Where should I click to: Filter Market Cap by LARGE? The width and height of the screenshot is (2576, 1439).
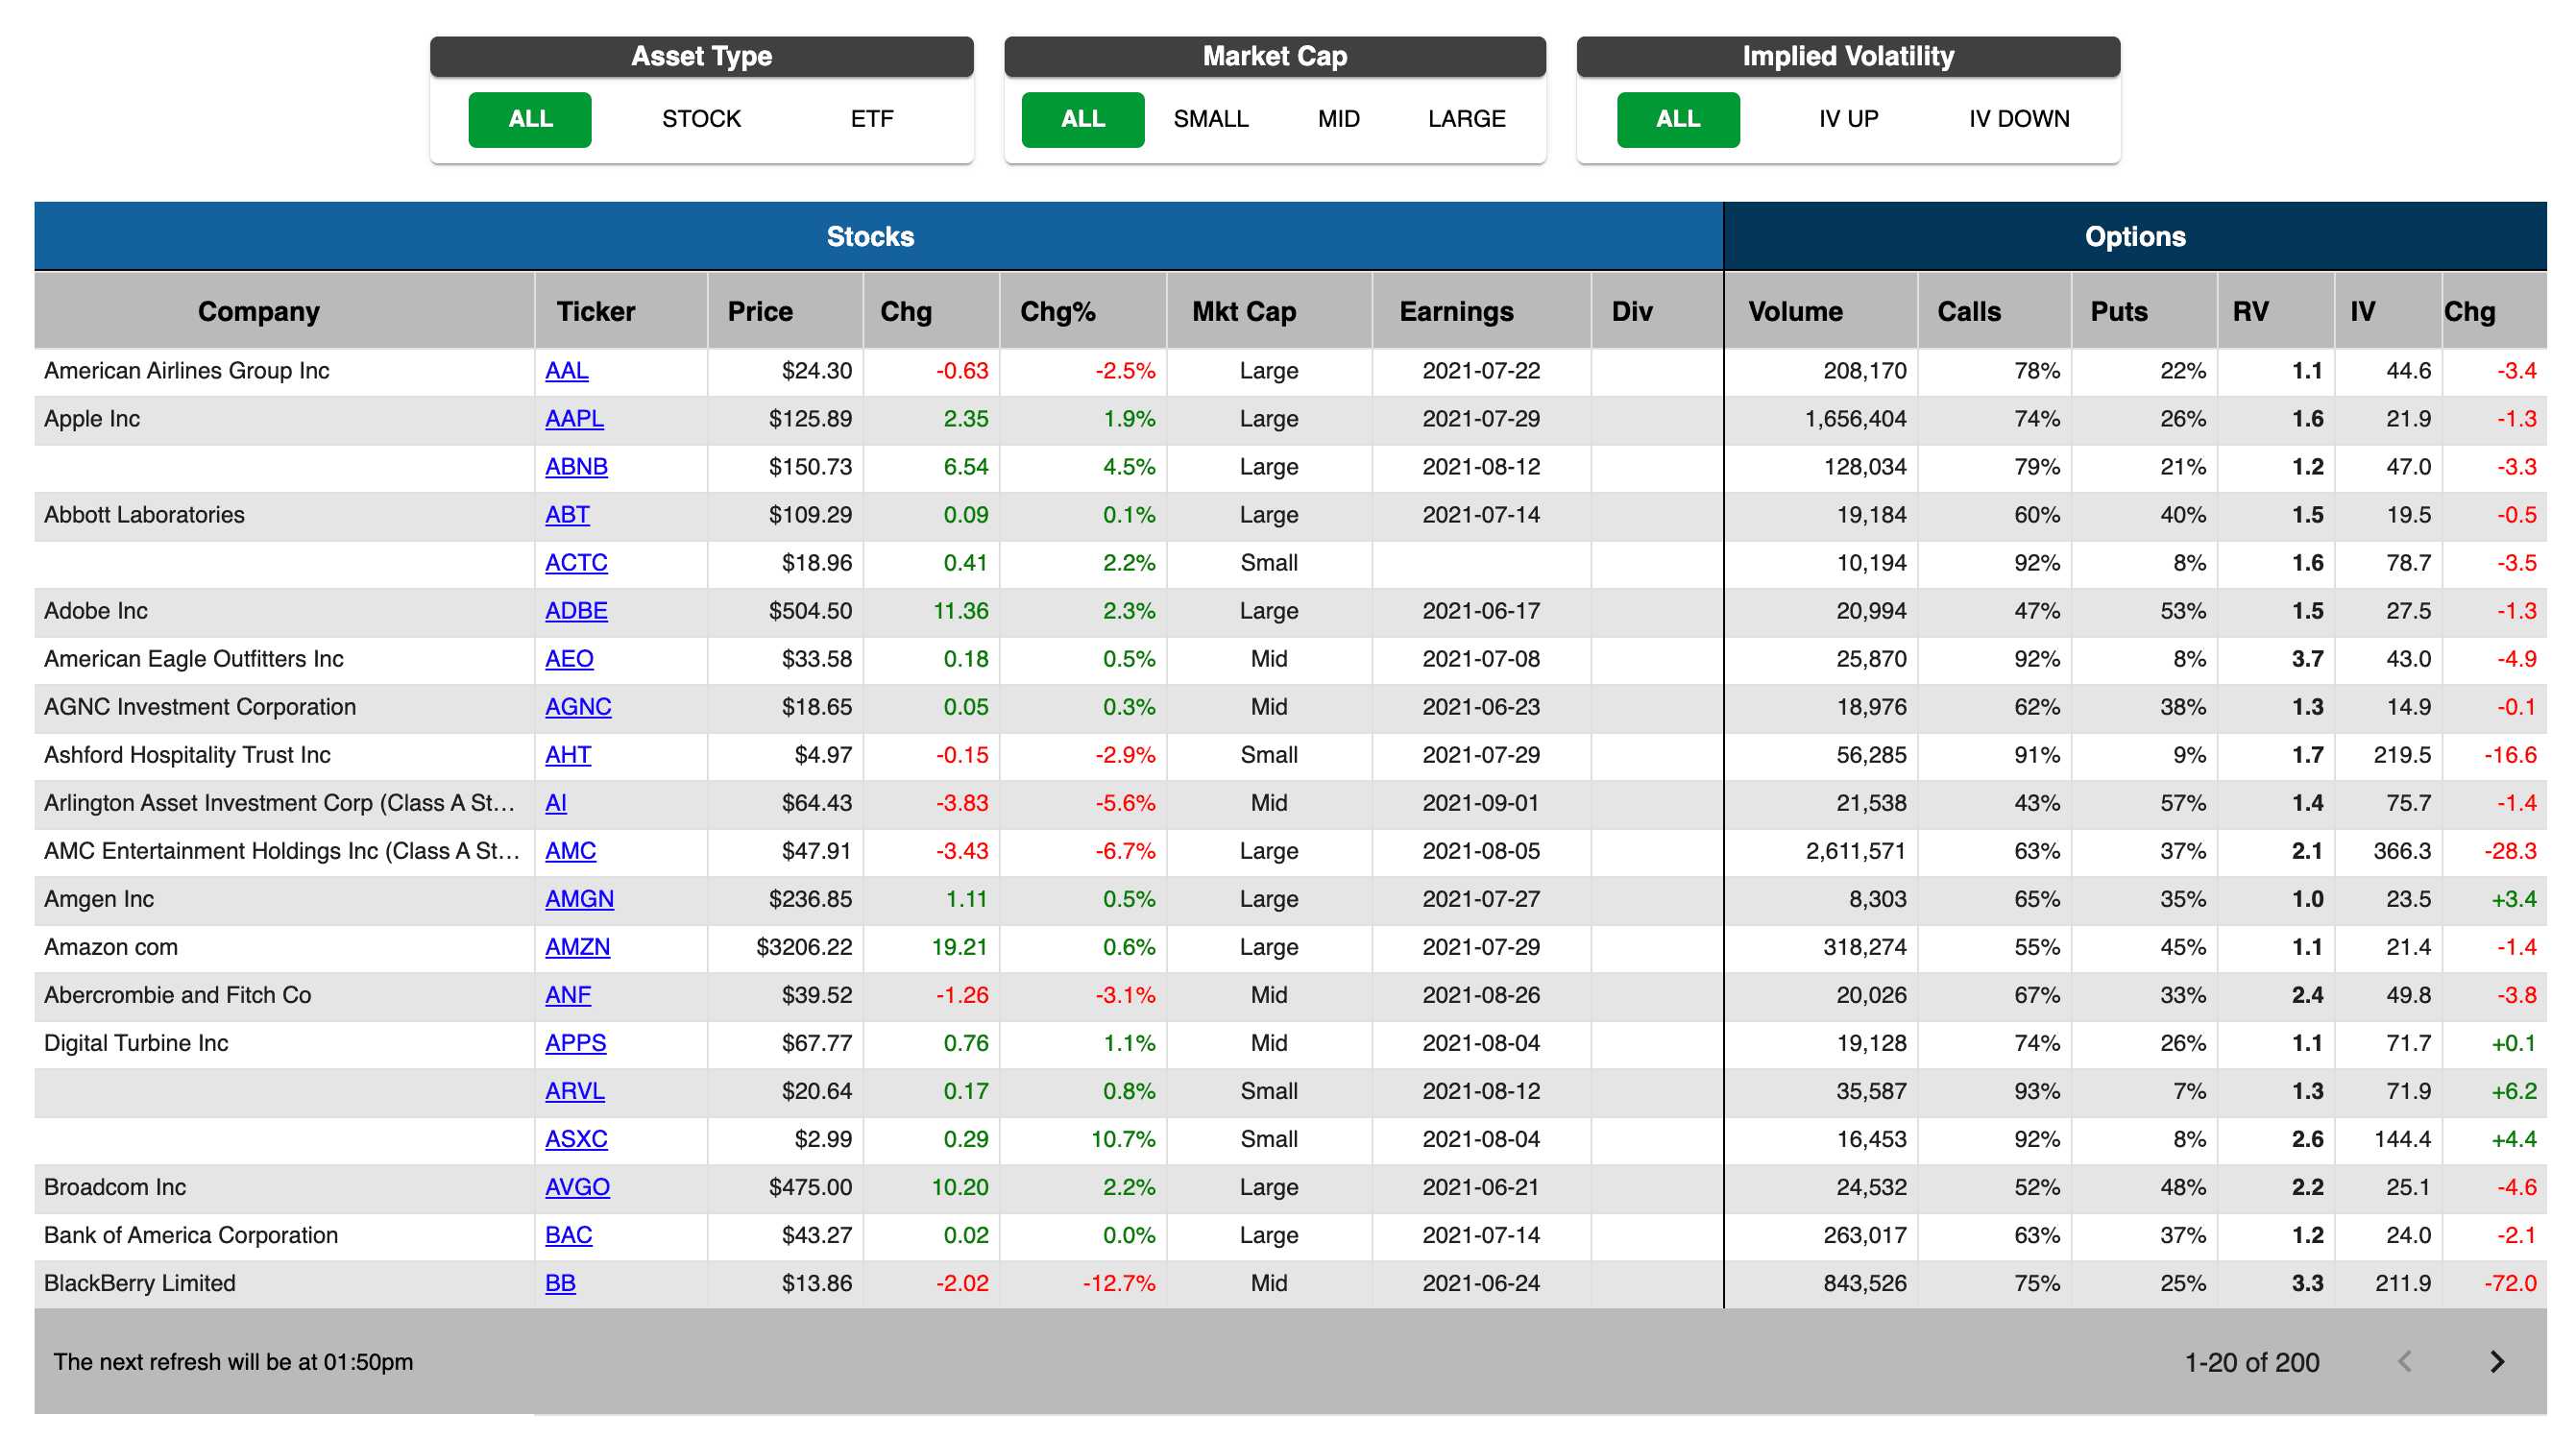1466,119
